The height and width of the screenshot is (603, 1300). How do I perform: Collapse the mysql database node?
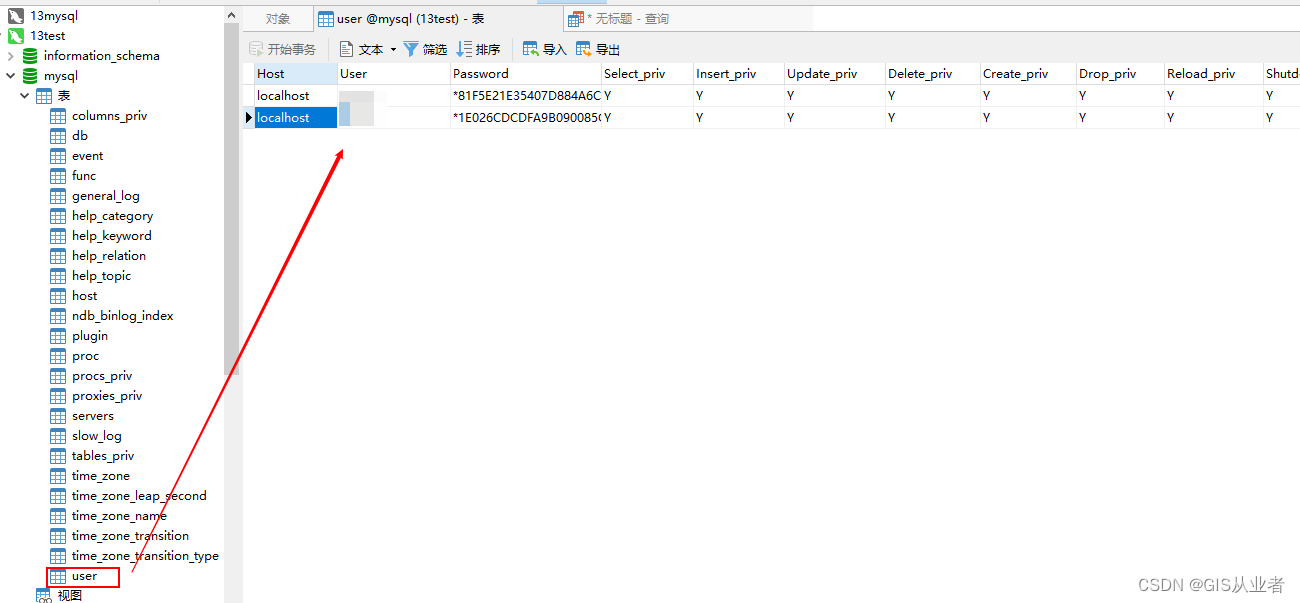pyautogui.click(x=11, y=76)
